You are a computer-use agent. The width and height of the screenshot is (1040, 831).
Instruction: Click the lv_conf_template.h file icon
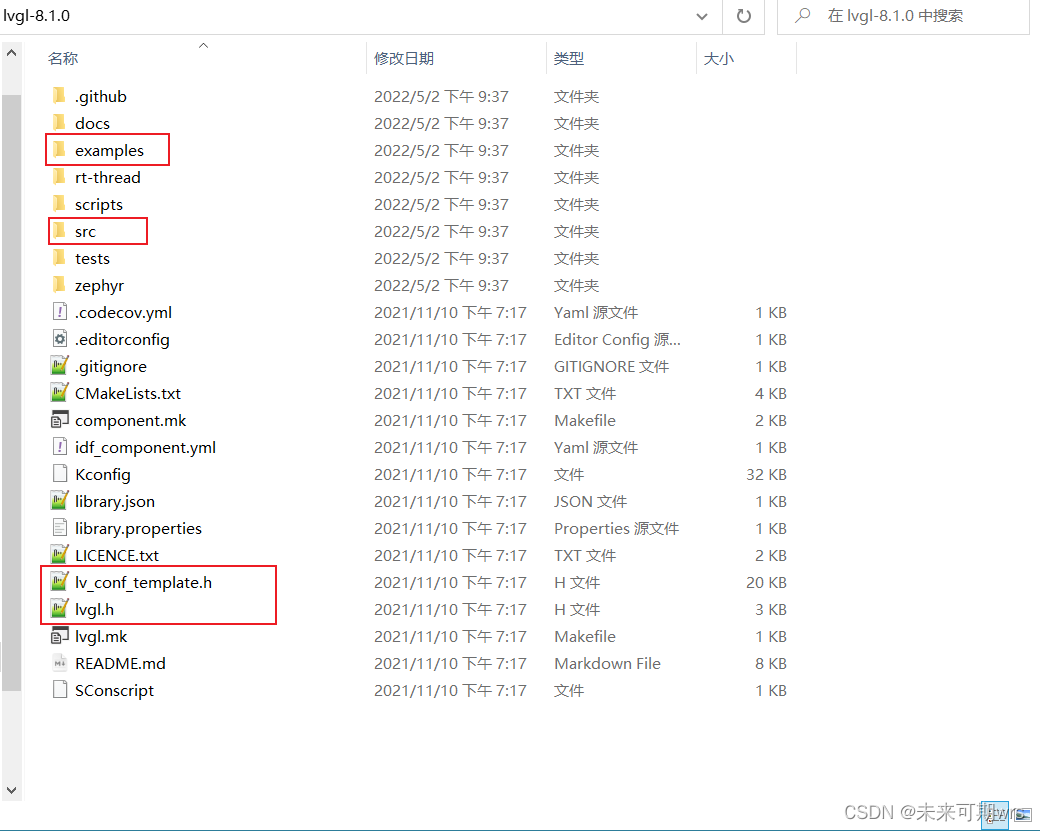pos(60,582)
